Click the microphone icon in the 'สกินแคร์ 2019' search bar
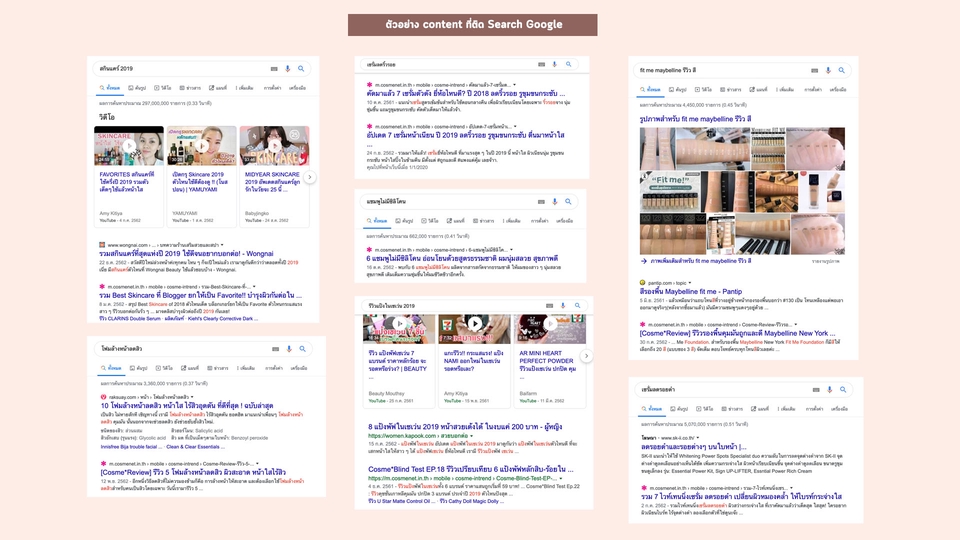 [x=288, y=69]
